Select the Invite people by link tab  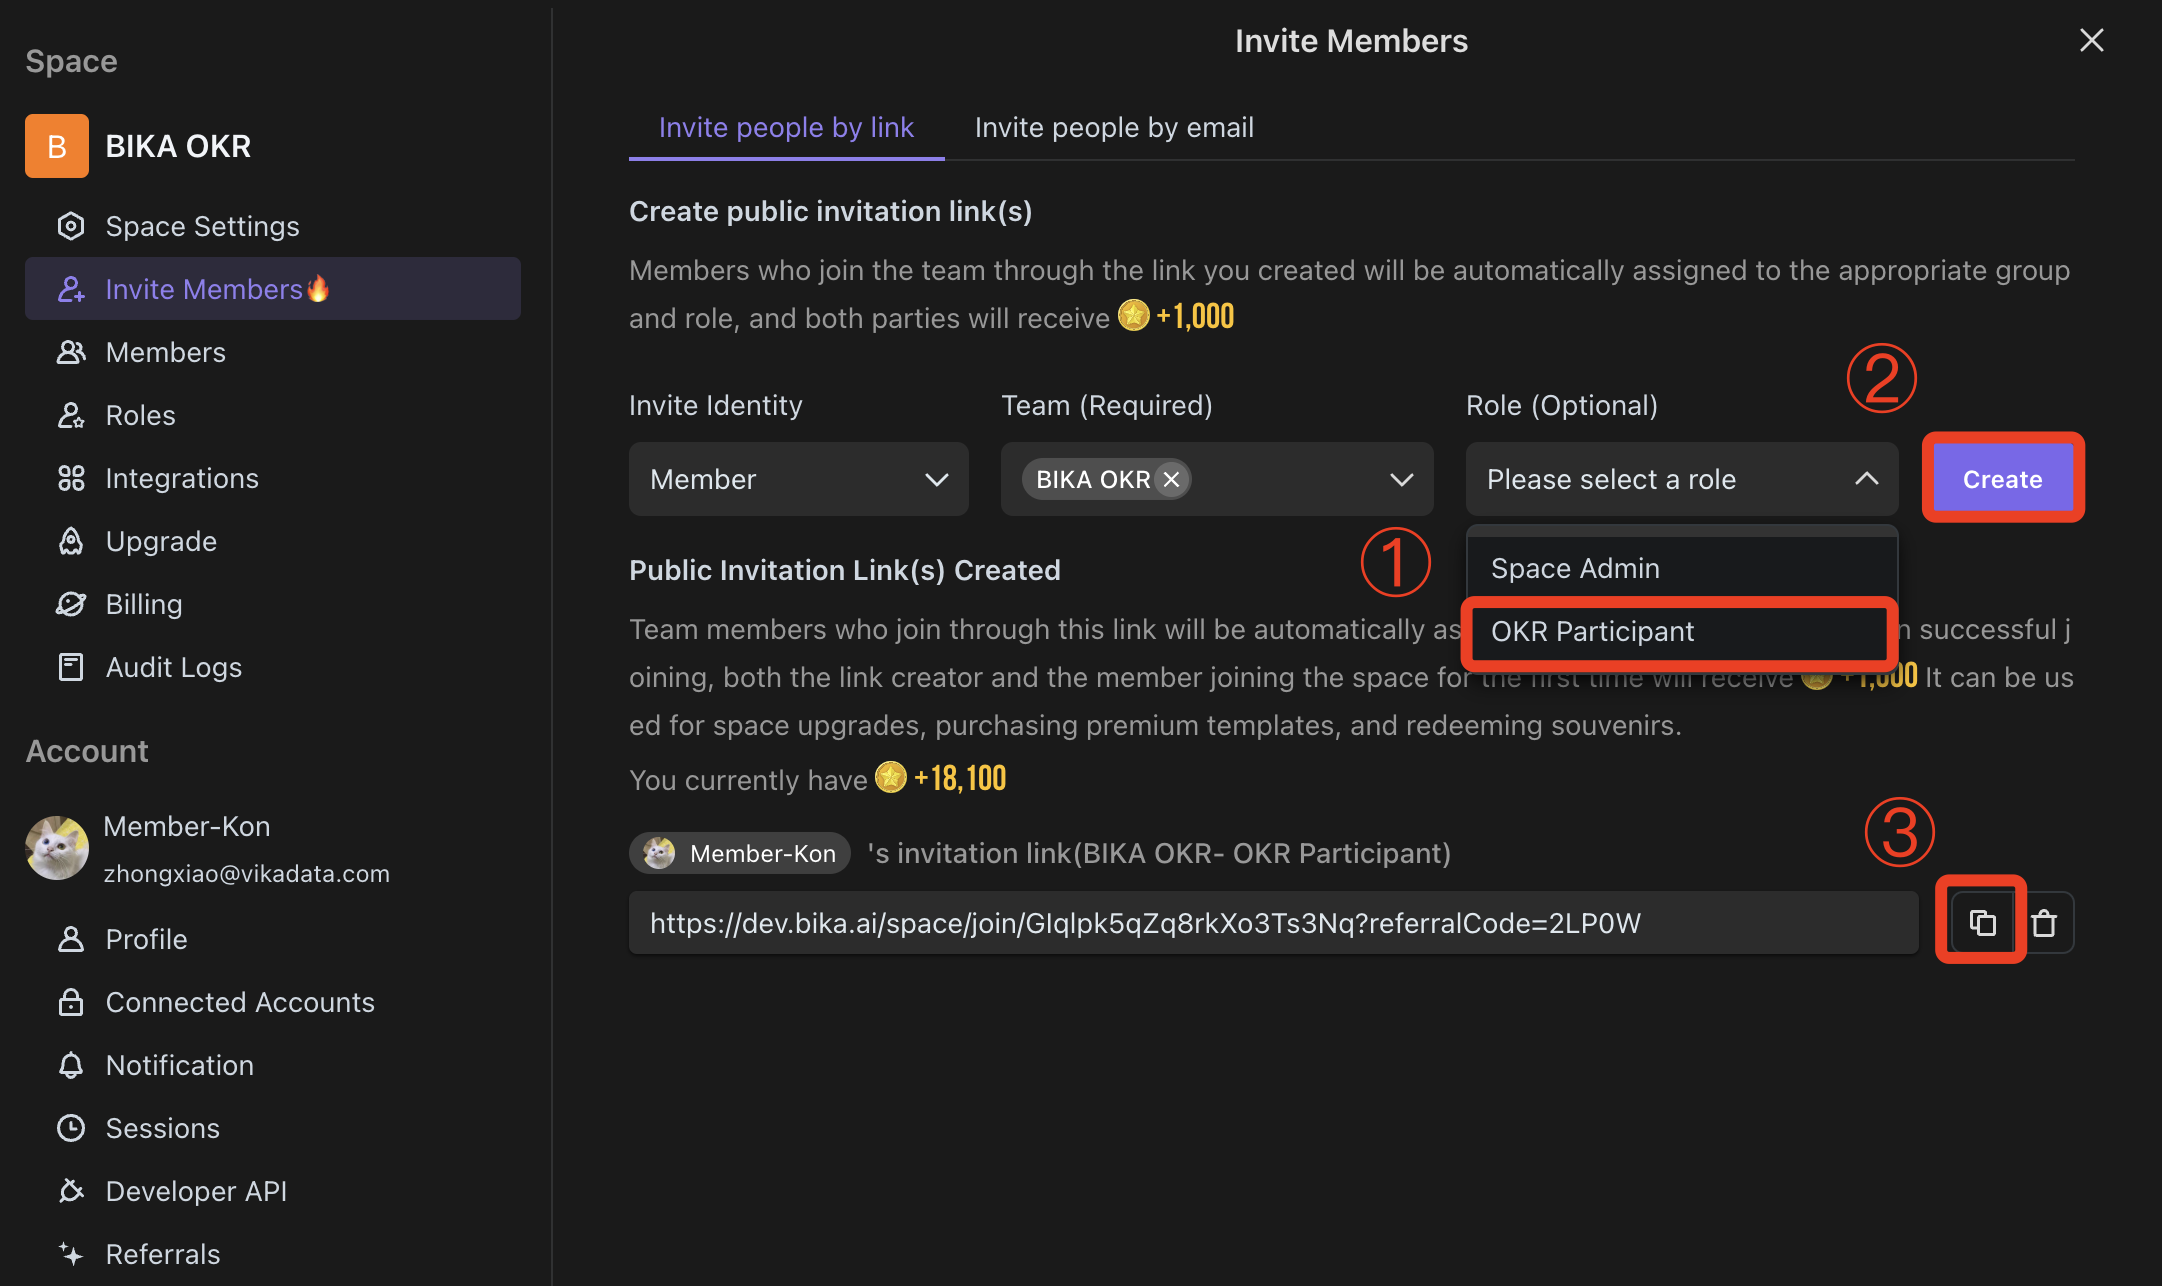click(785, 127)
